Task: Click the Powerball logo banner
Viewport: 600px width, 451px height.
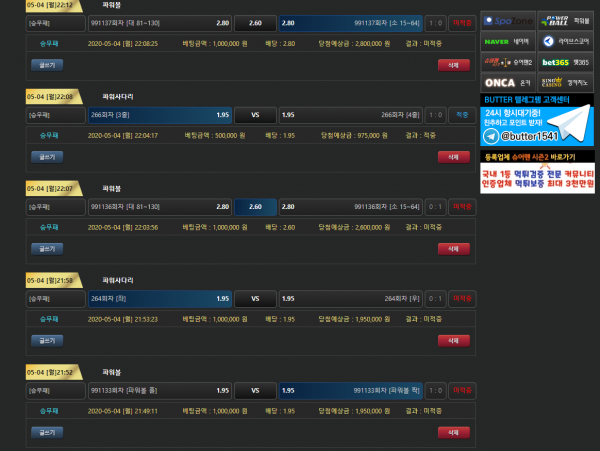Action: point(565,20)
